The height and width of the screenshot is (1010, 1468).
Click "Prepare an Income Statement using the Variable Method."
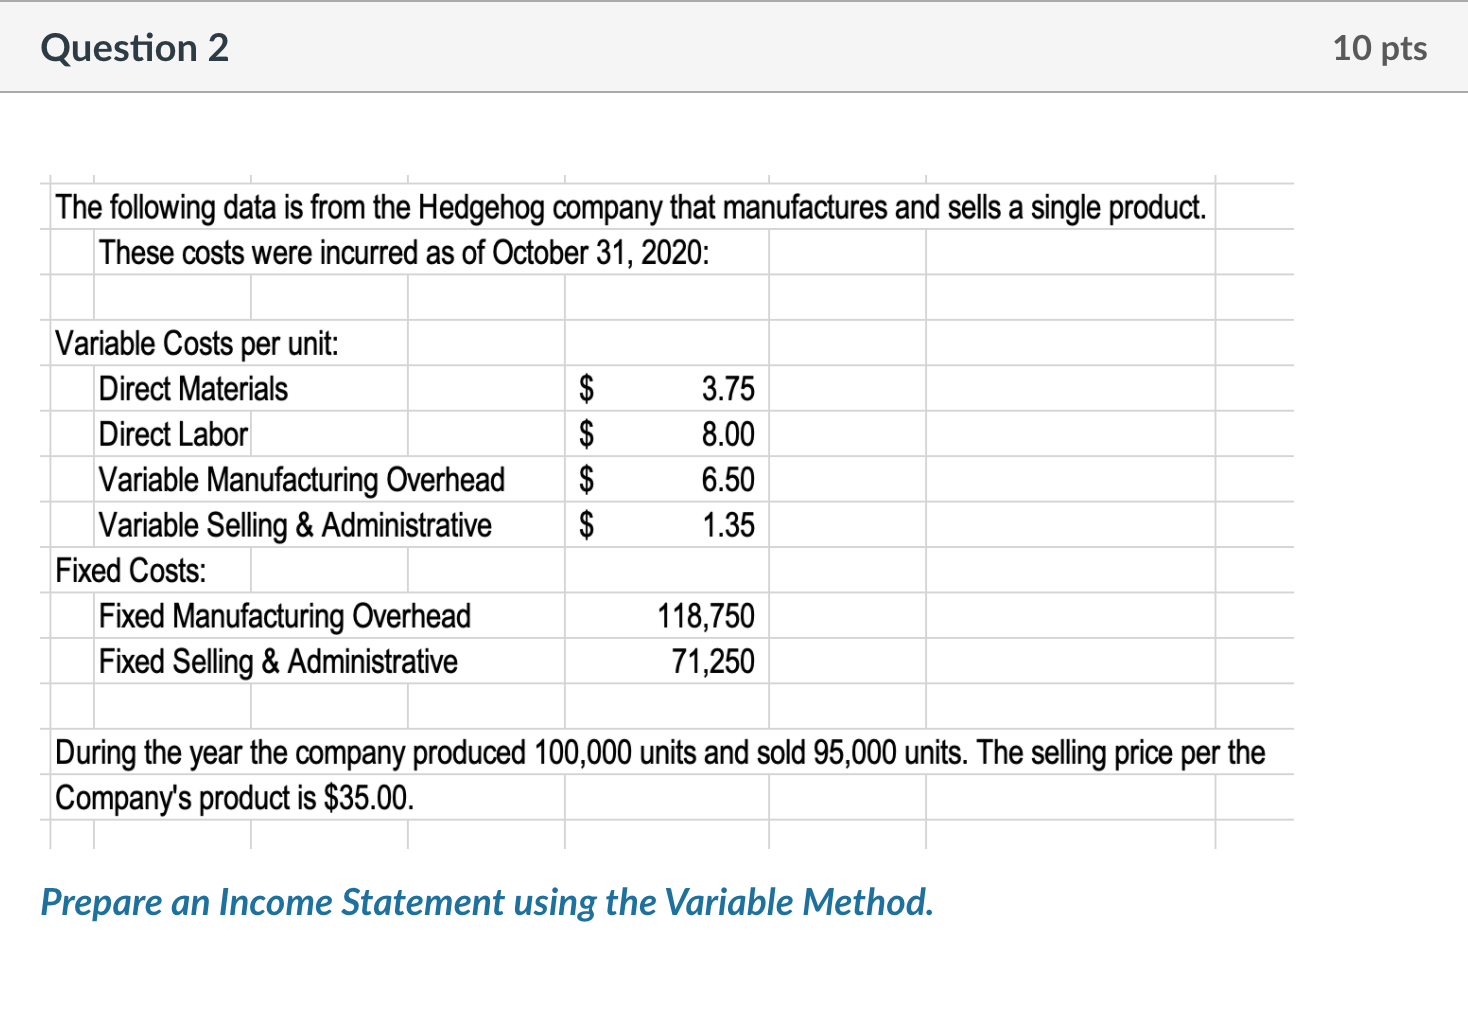[487, 902]
